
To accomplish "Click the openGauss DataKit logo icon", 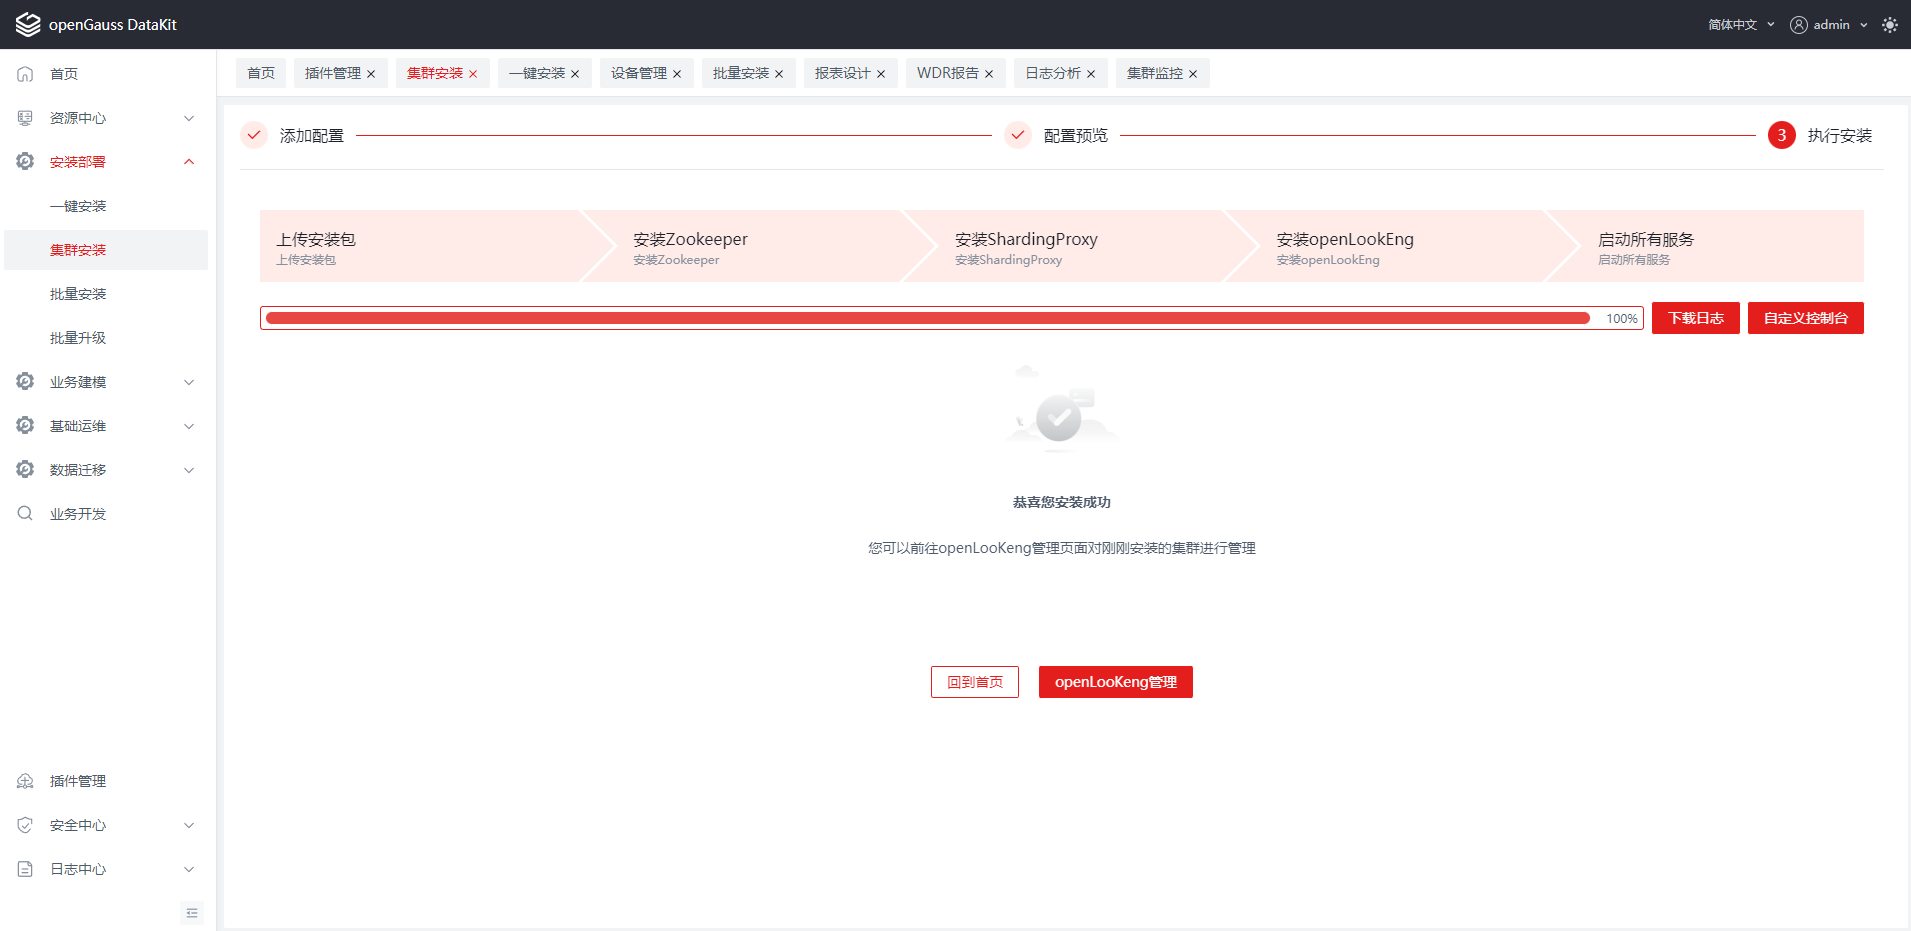I will pyautogui.click(x=28, y=25).
